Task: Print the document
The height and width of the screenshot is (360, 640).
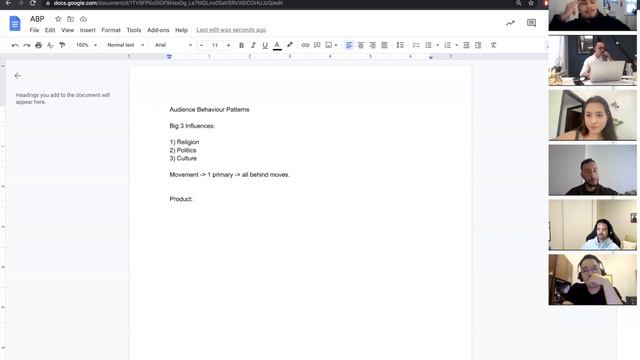Action: click(38, 45)
